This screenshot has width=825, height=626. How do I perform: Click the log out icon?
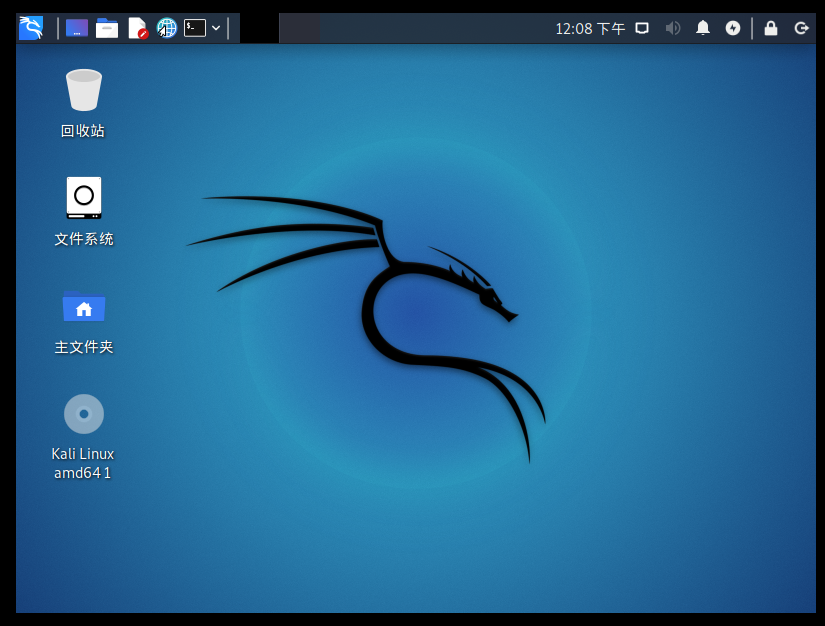801,28
